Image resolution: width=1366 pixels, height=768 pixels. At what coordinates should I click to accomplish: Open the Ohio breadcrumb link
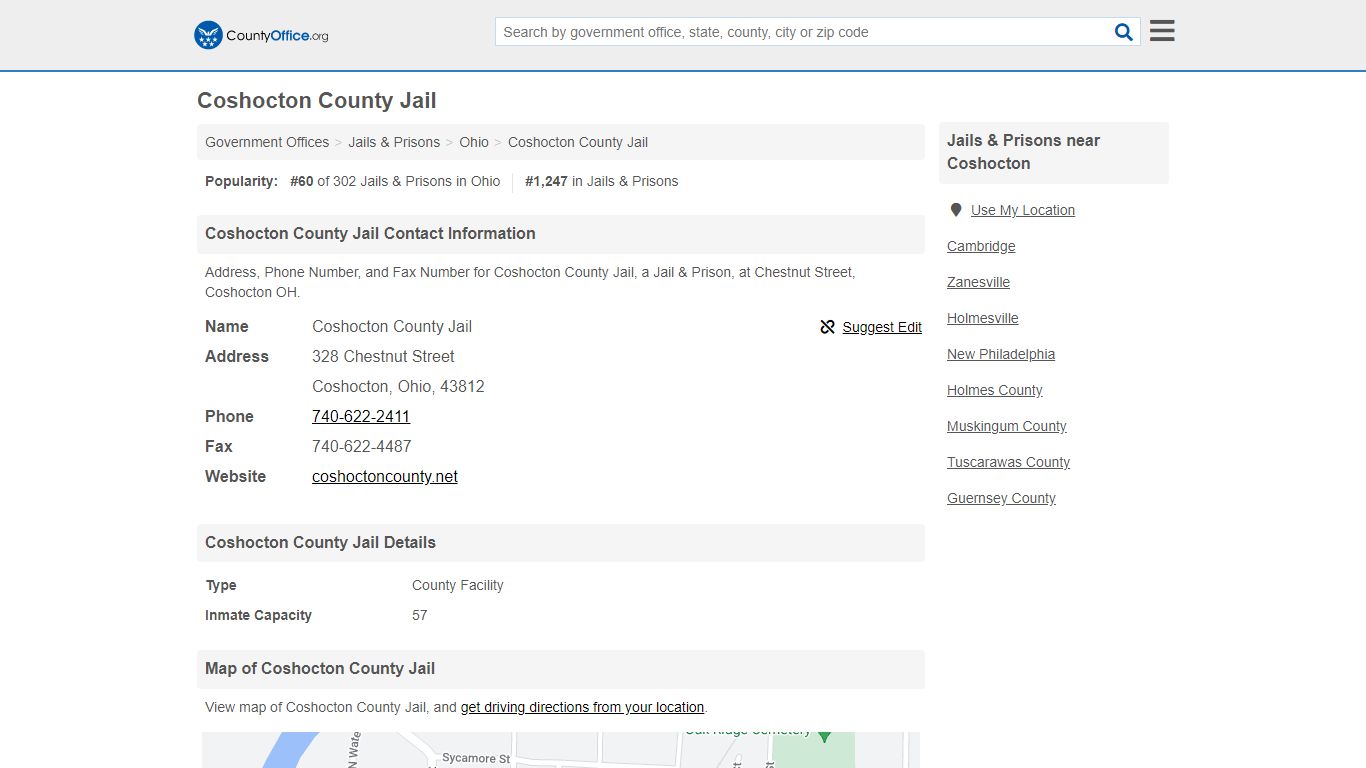point(474,142)
